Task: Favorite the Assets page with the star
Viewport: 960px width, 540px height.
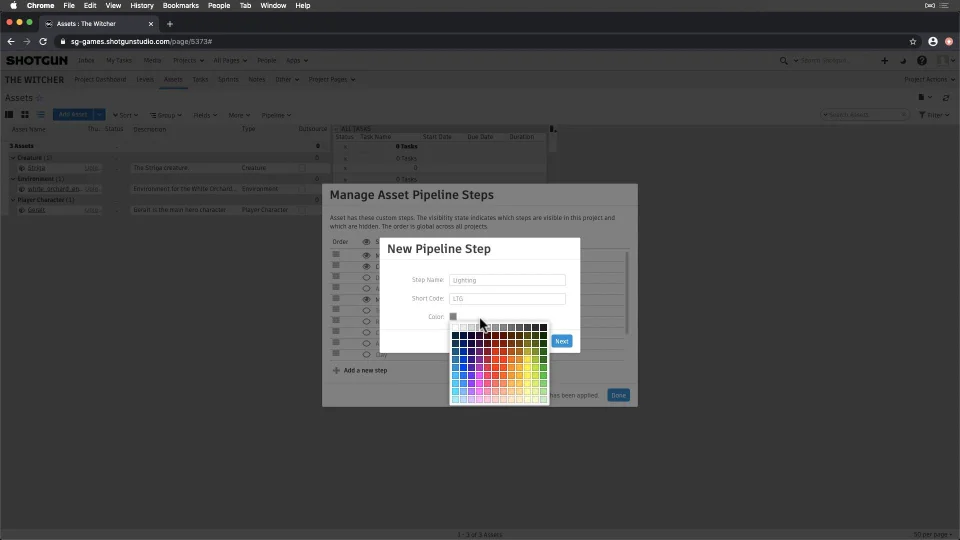Action: pos(39,98)
